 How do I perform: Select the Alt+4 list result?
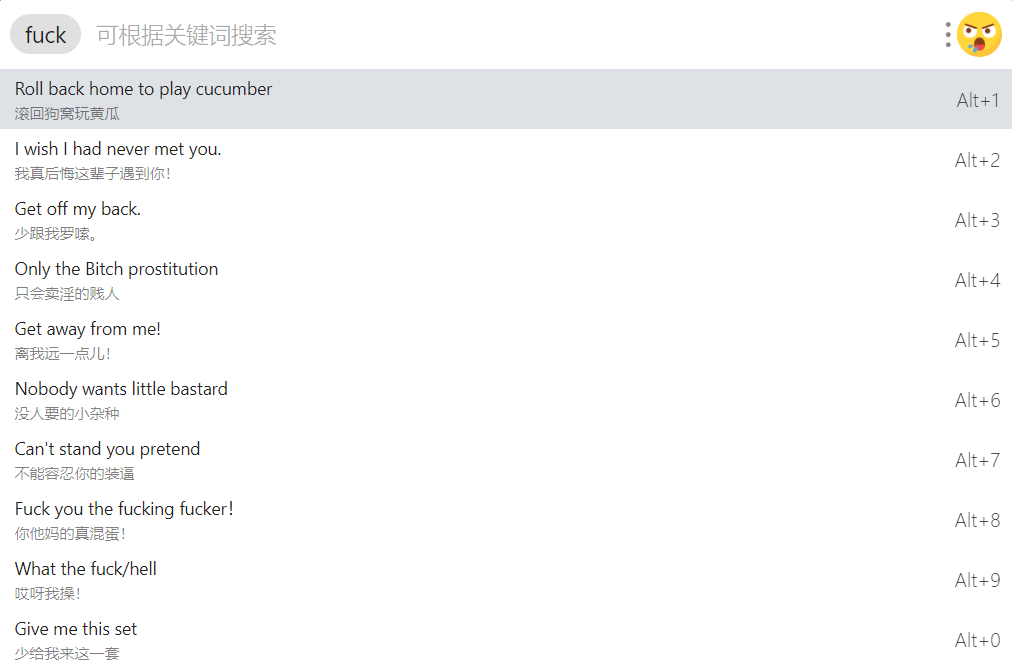coord(506,280)
